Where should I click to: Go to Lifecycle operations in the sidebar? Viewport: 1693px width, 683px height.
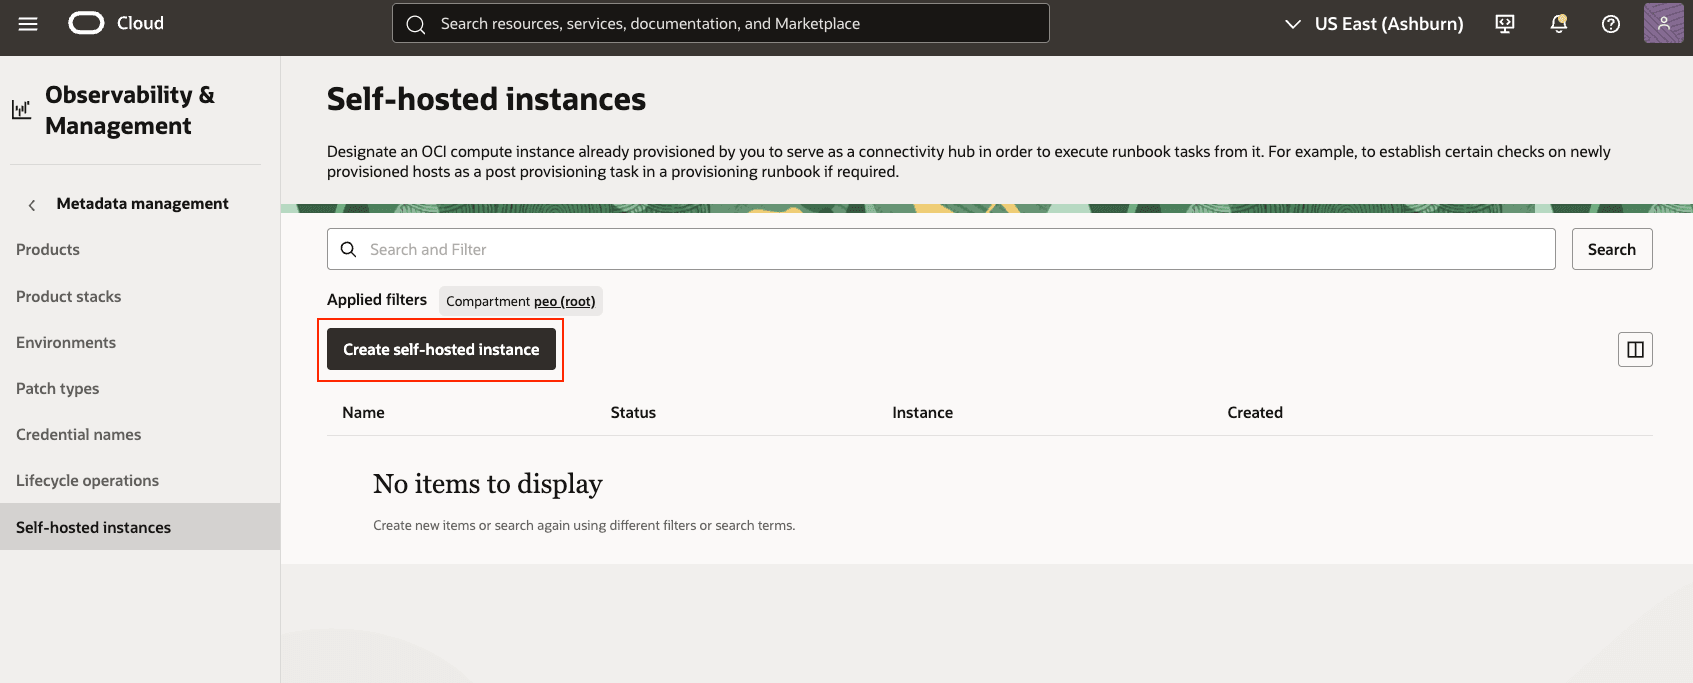click(87, 481)
